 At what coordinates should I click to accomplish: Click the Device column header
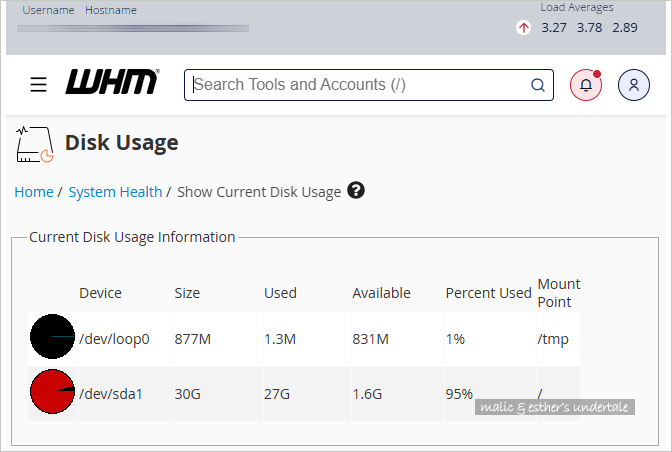coord(100,293)
